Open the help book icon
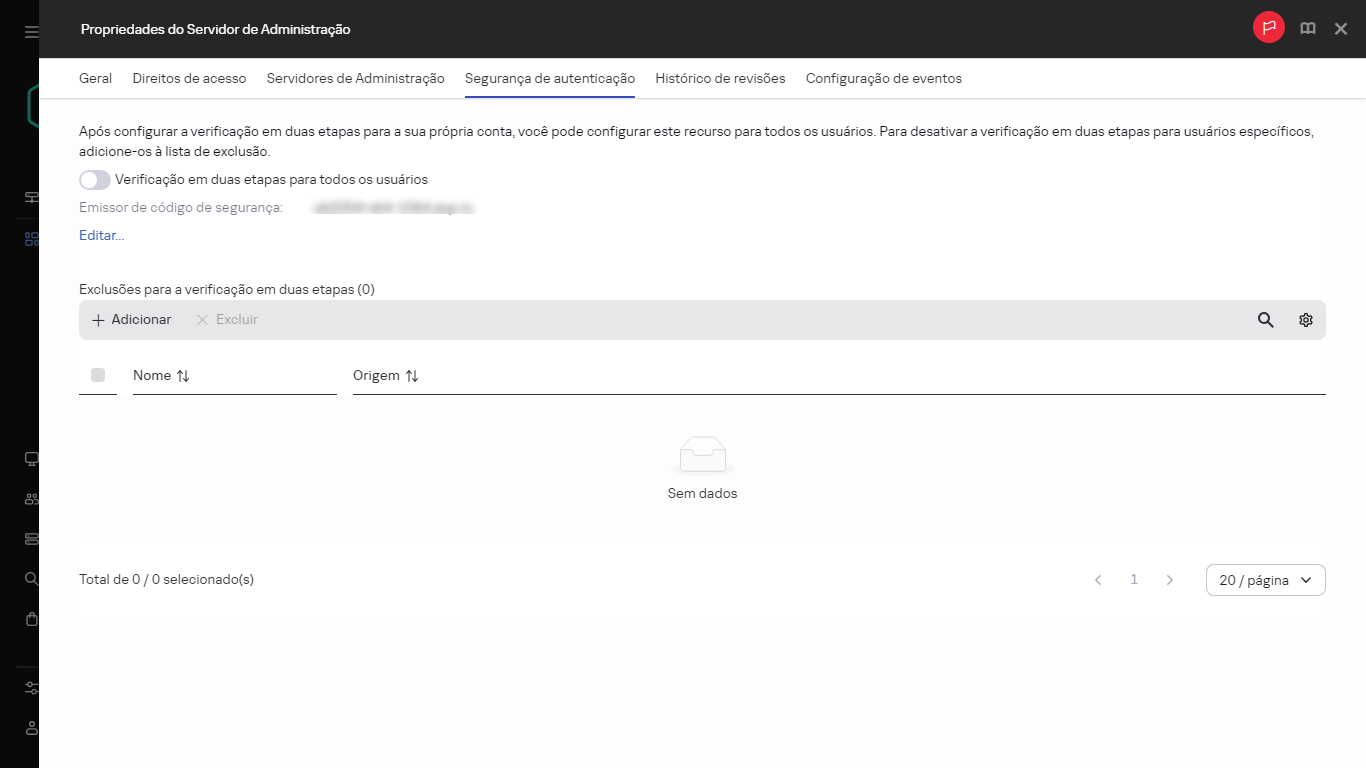Viewport: 1366px width, 768px height. pos(1307,29)
